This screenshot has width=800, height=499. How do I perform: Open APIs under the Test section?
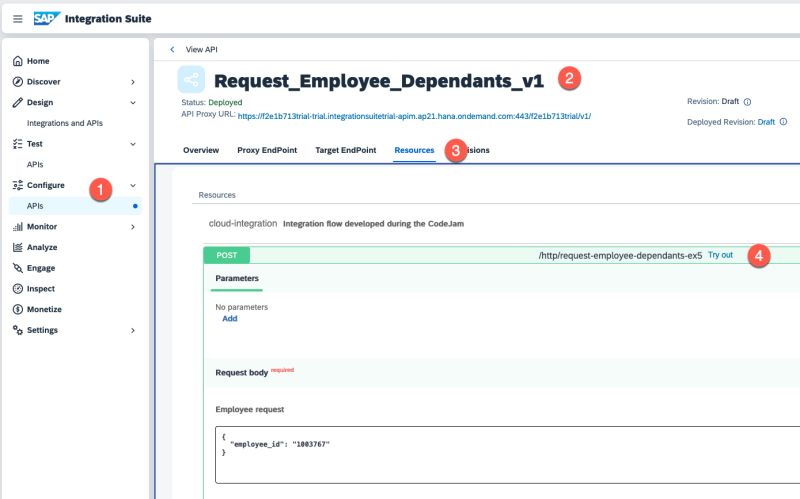tap(35, 165)
